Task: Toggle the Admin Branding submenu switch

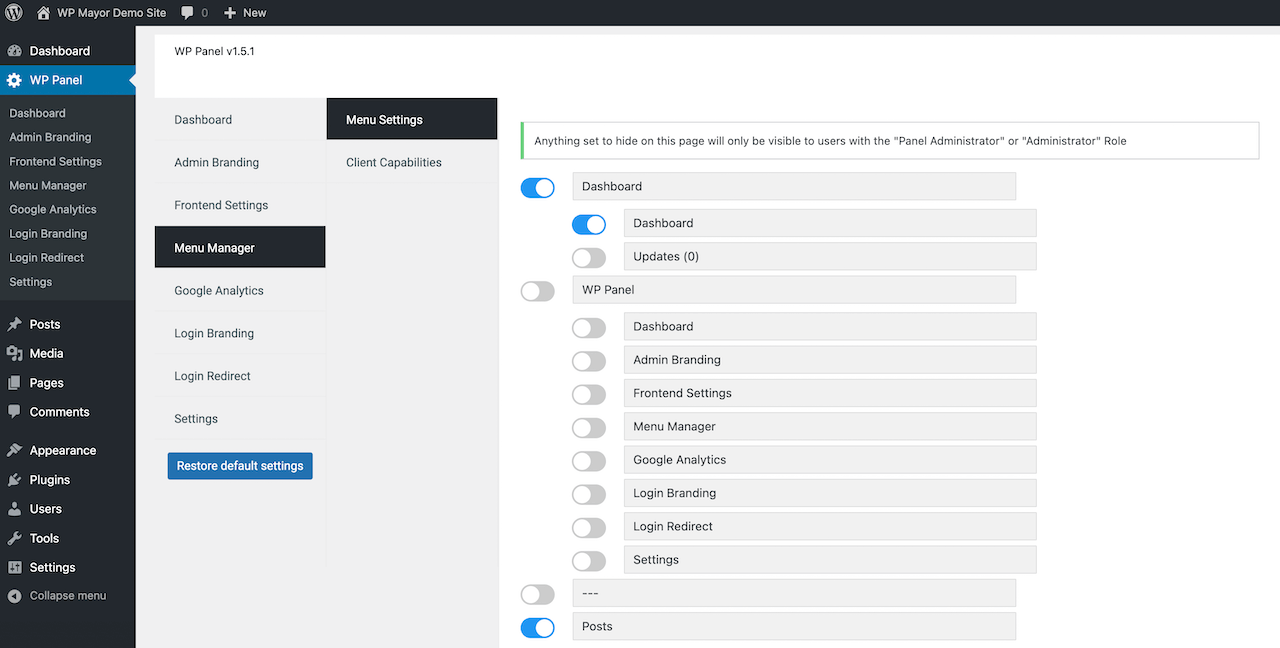Action: 589,361
